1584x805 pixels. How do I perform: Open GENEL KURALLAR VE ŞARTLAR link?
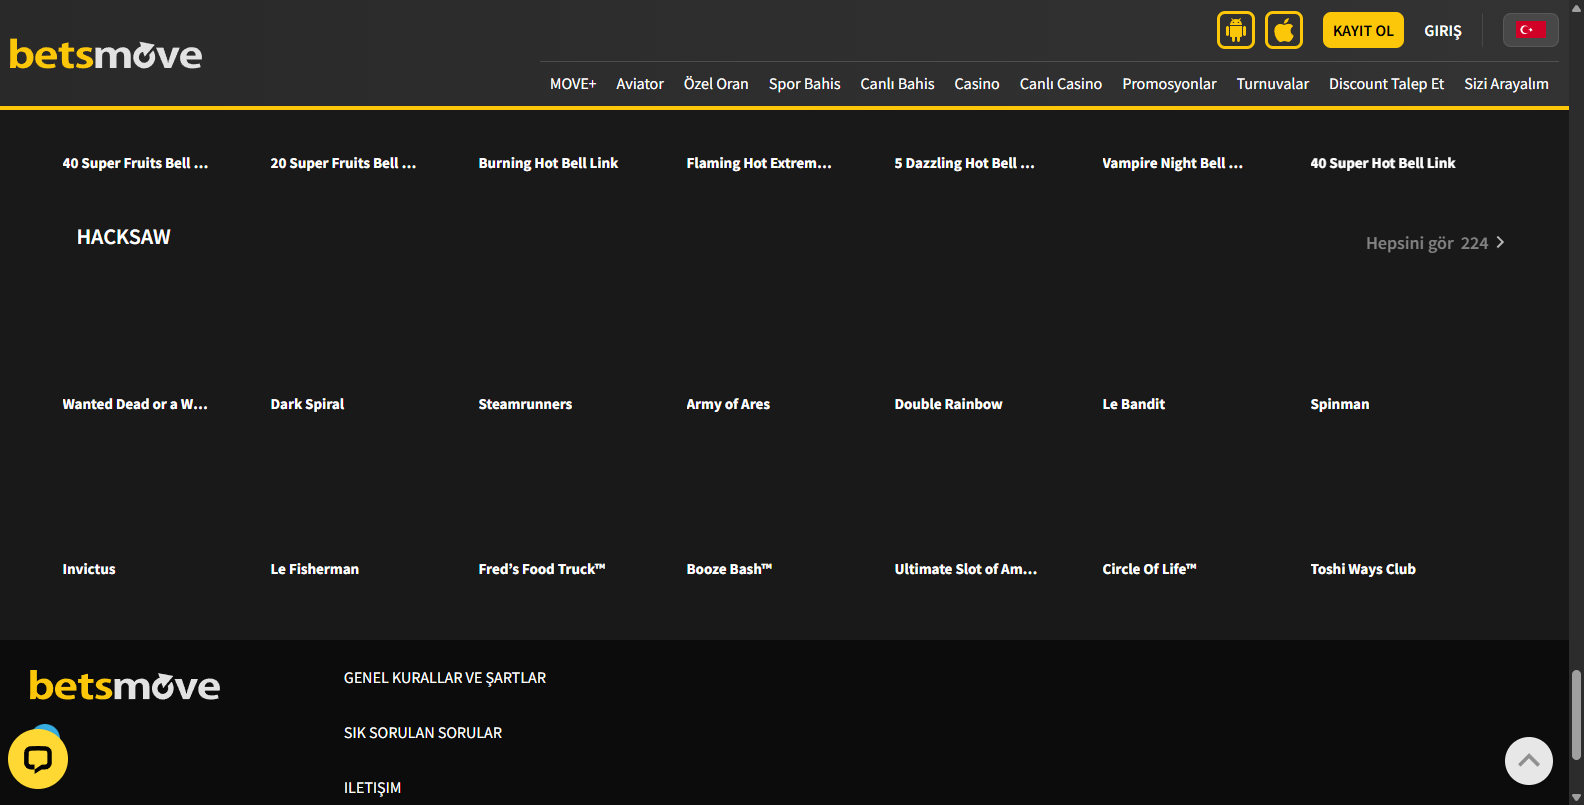[444, 678]
